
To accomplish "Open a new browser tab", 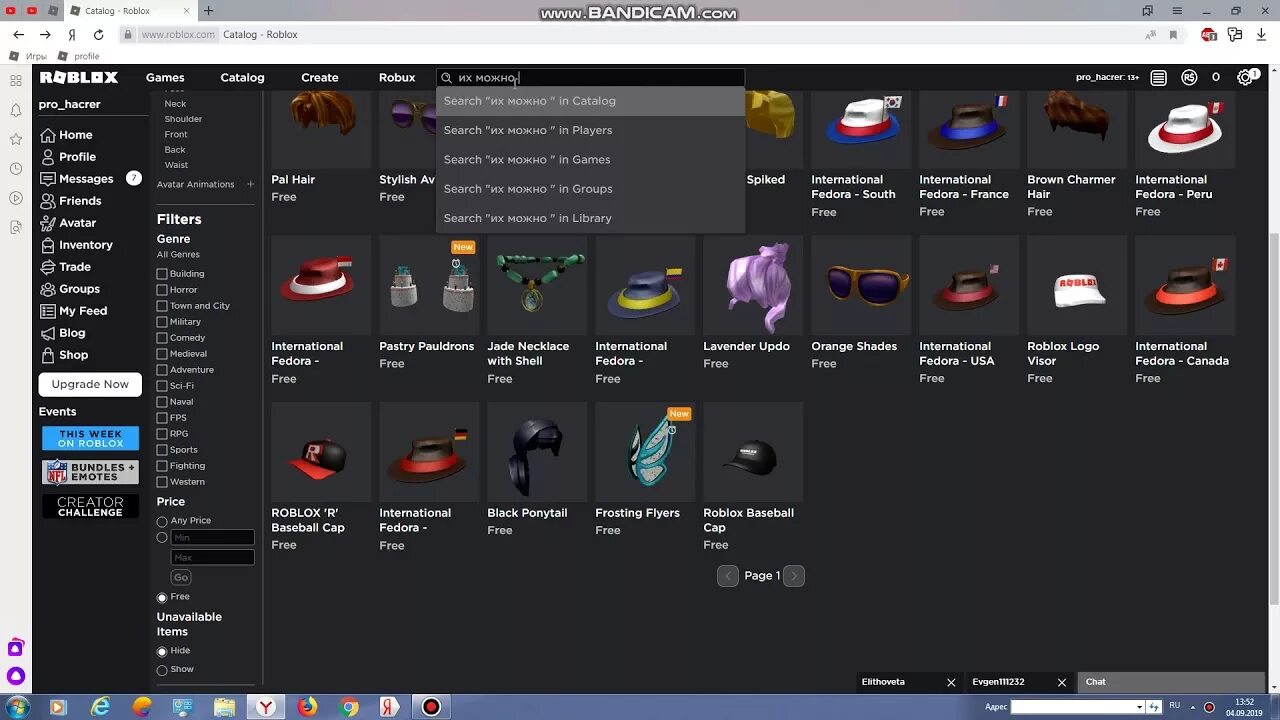I will 208,11.
